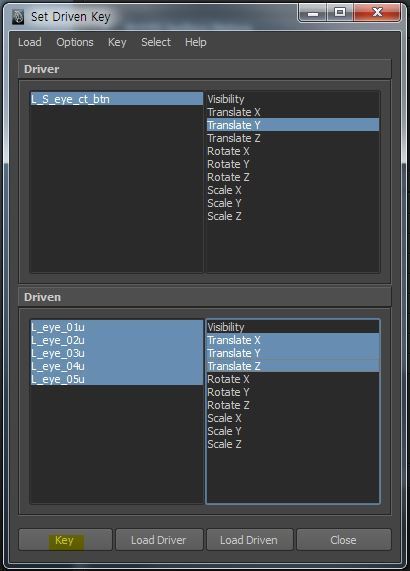The height and width of the screenshot is (571, 410).
Task: Select Scale Y in the Driven attributes
Action: tap(293, 431)
